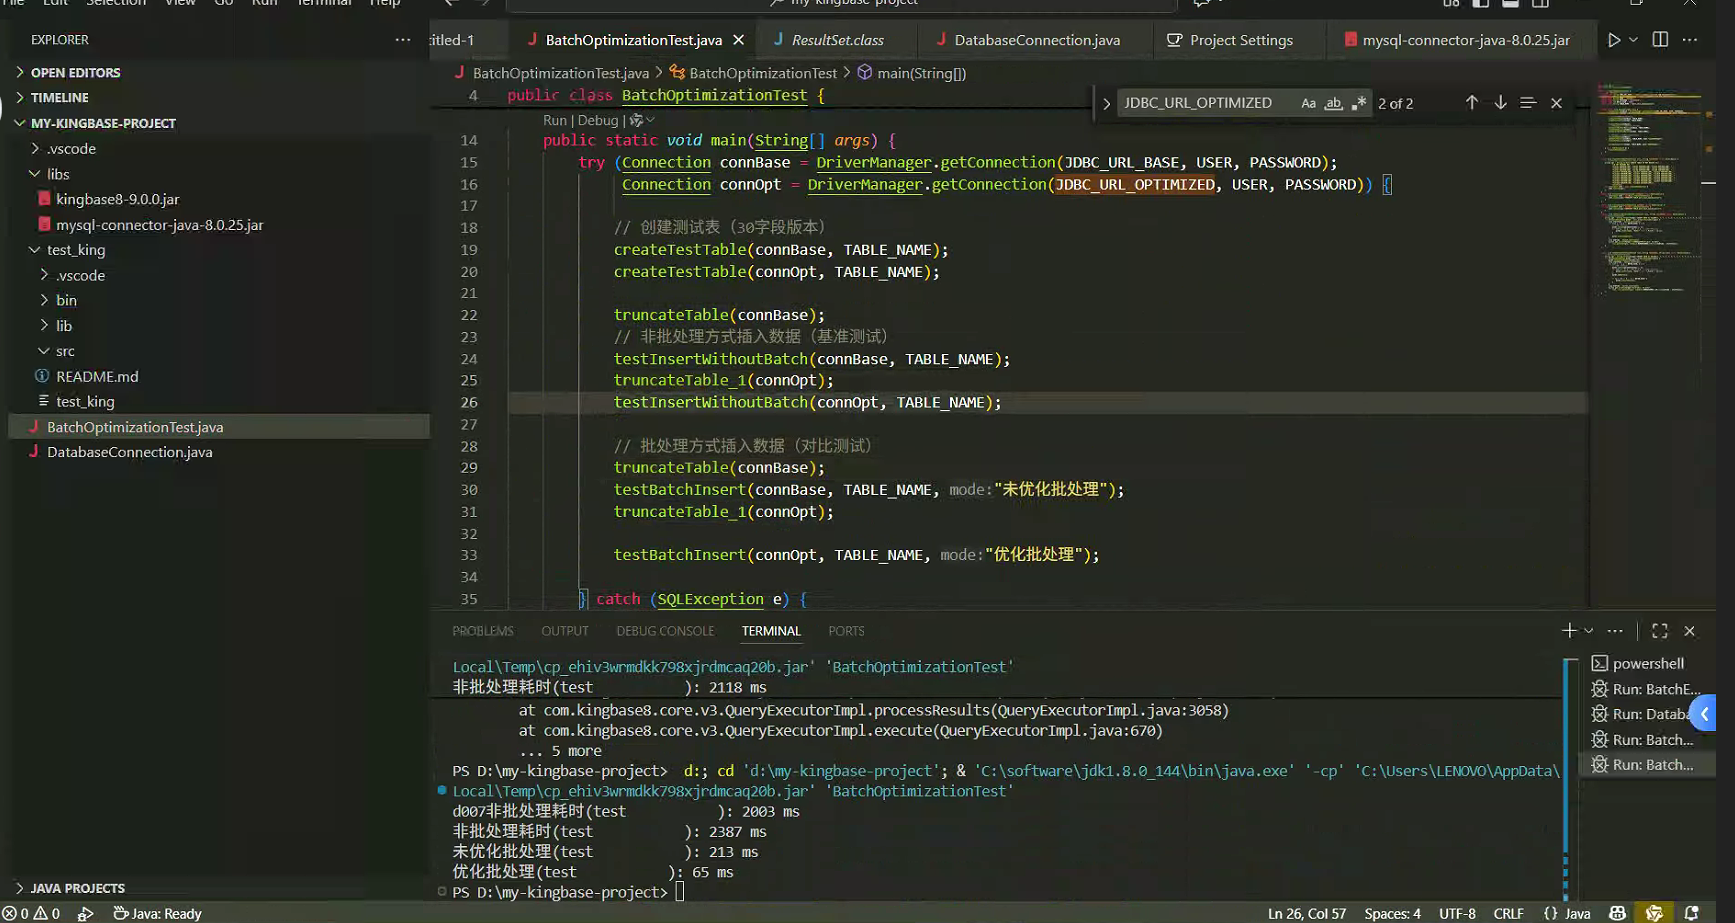Open notifications bell in status bar
This screenshot has width=1735, height=923.
(1691, 913)
